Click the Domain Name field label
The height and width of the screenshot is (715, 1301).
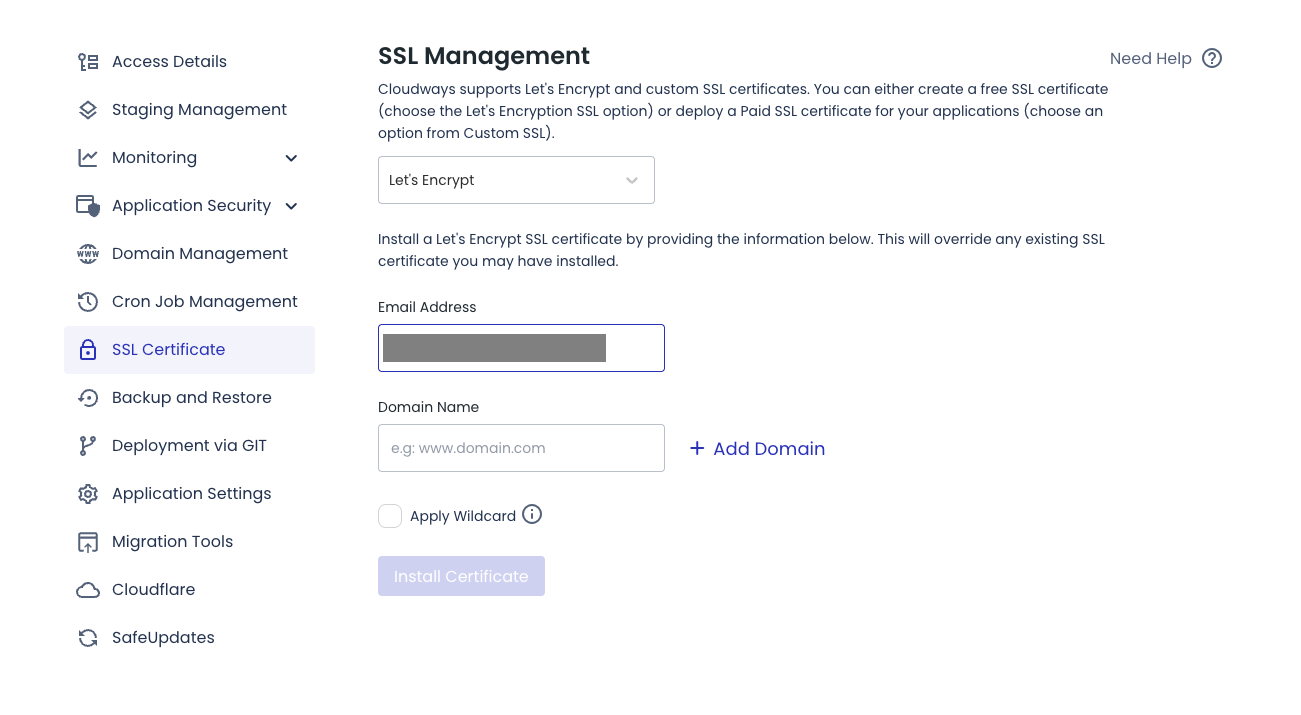click(428, 407)
